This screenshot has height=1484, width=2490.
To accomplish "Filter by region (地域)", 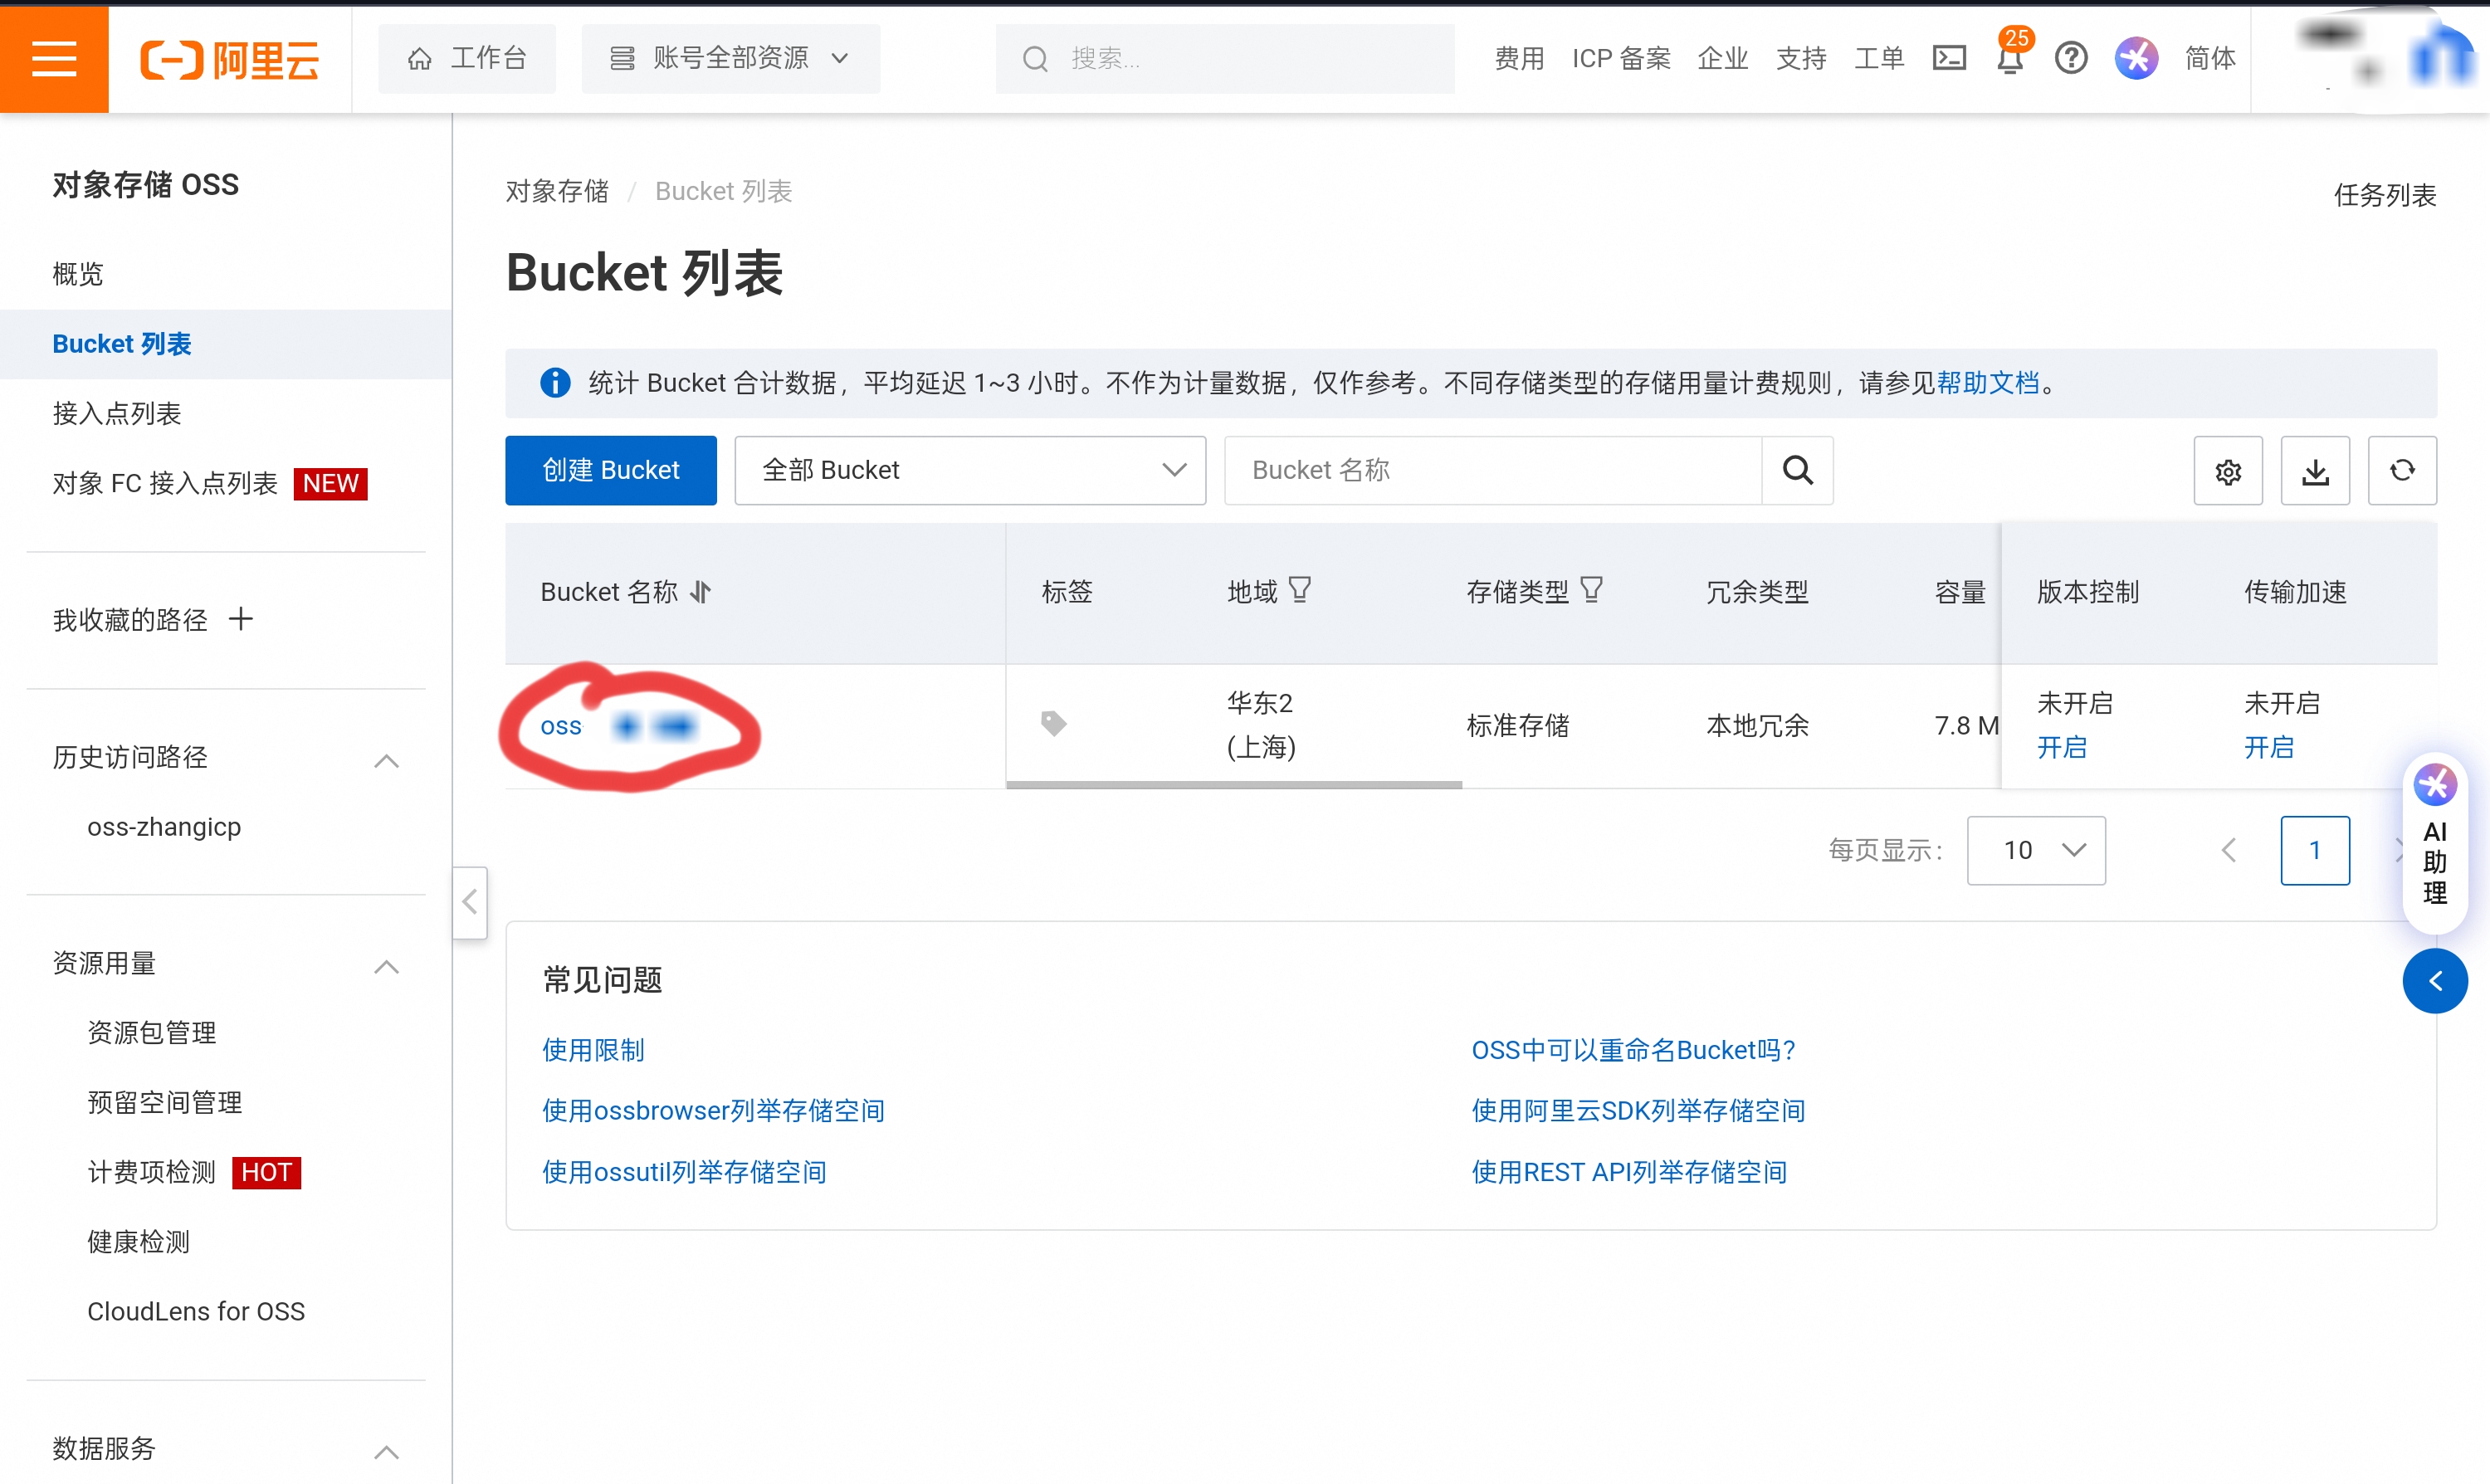I will tap(1299, 590).
